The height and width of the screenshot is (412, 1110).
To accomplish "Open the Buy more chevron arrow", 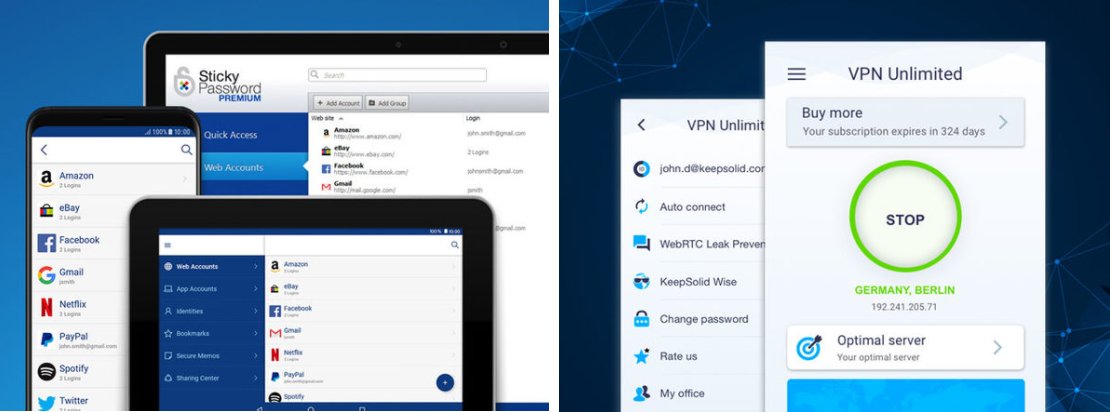I will 1002,122.
